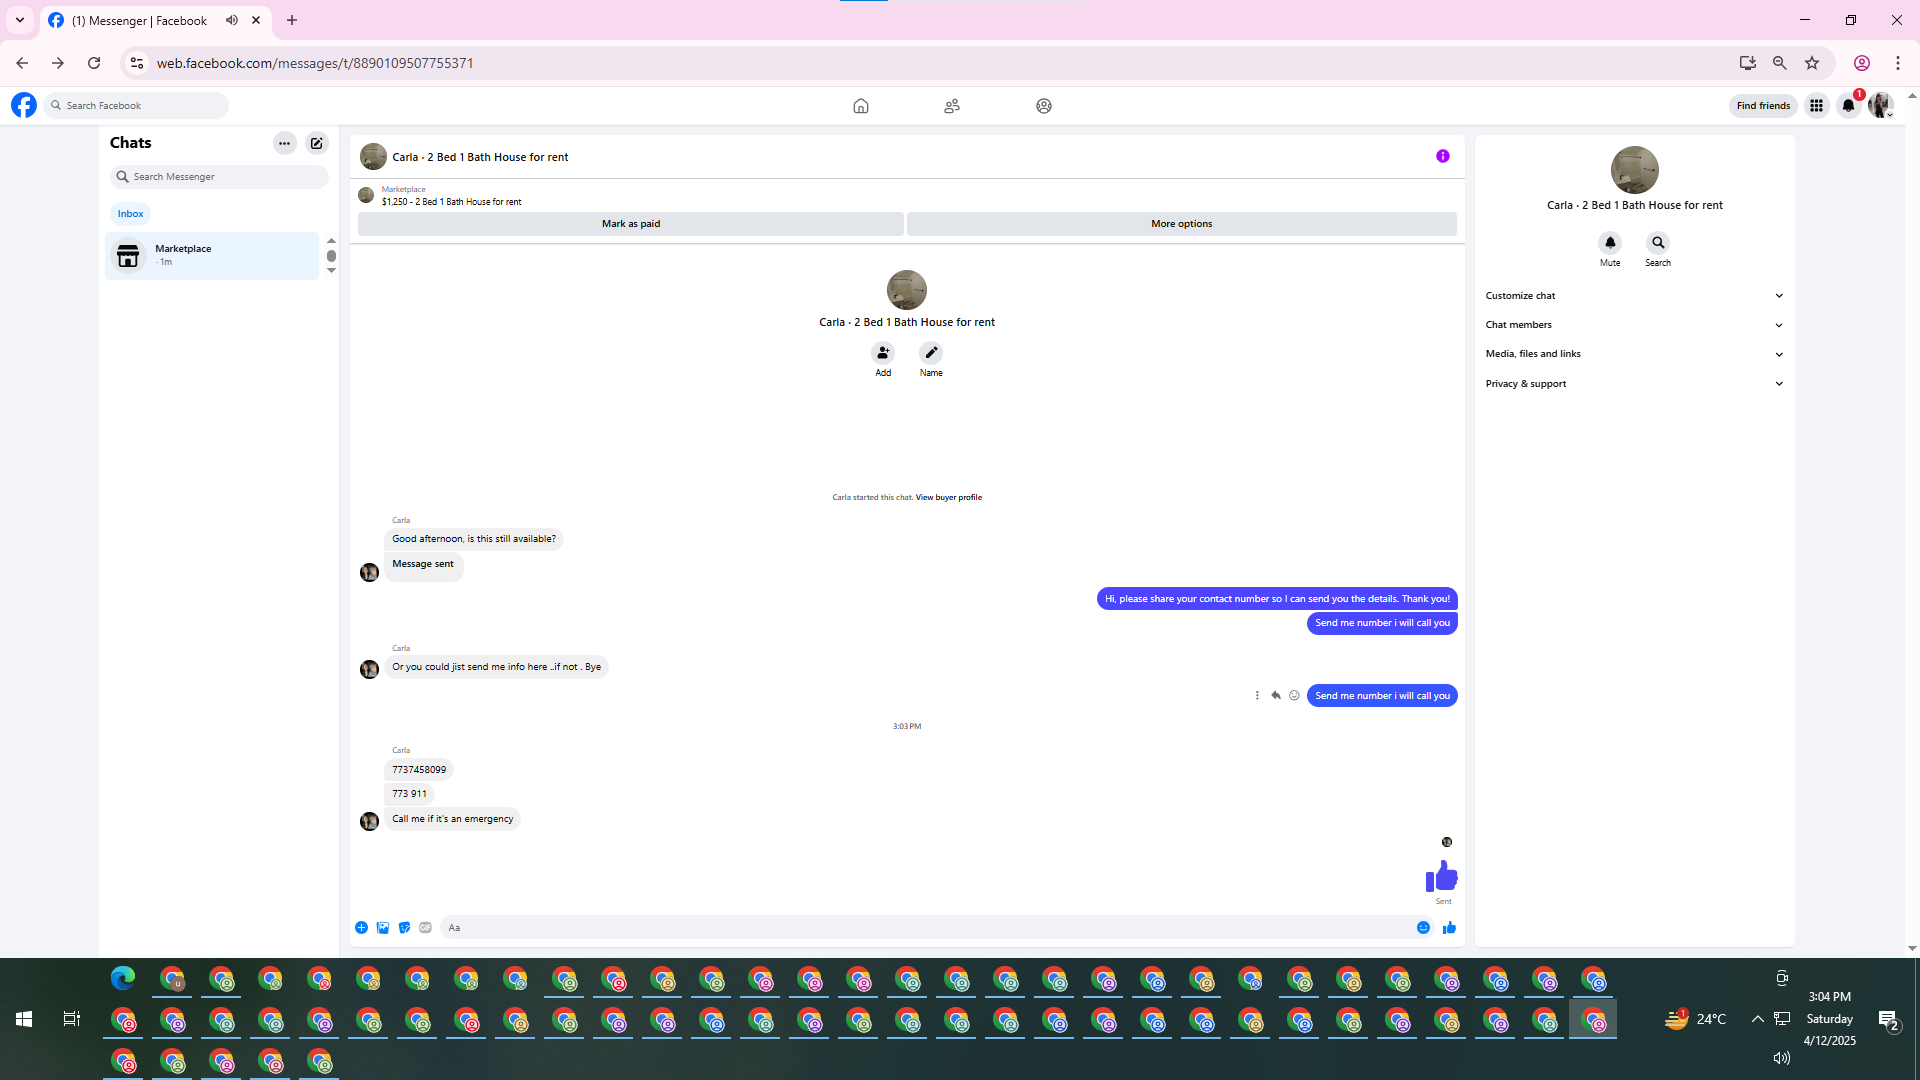1920x1080 pixels.
Task: Click the Search Messenger field
Action: [x=219, y=177]
